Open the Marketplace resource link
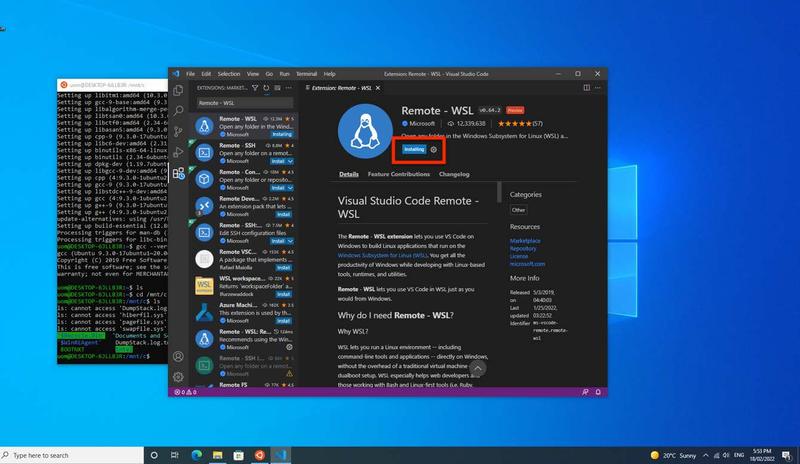Screen dimensions: 800x464 (525, 240)
